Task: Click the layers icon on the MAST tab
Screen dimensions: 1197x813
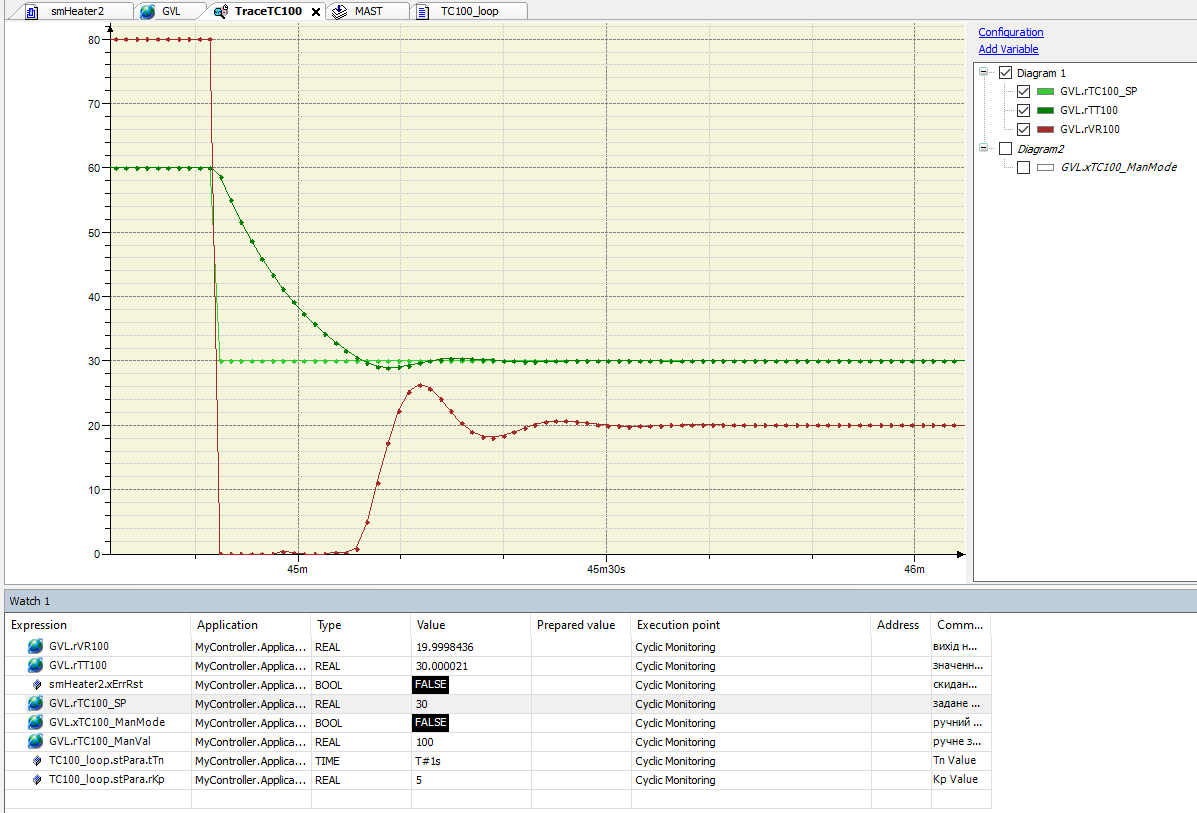Action: (339, 11)
